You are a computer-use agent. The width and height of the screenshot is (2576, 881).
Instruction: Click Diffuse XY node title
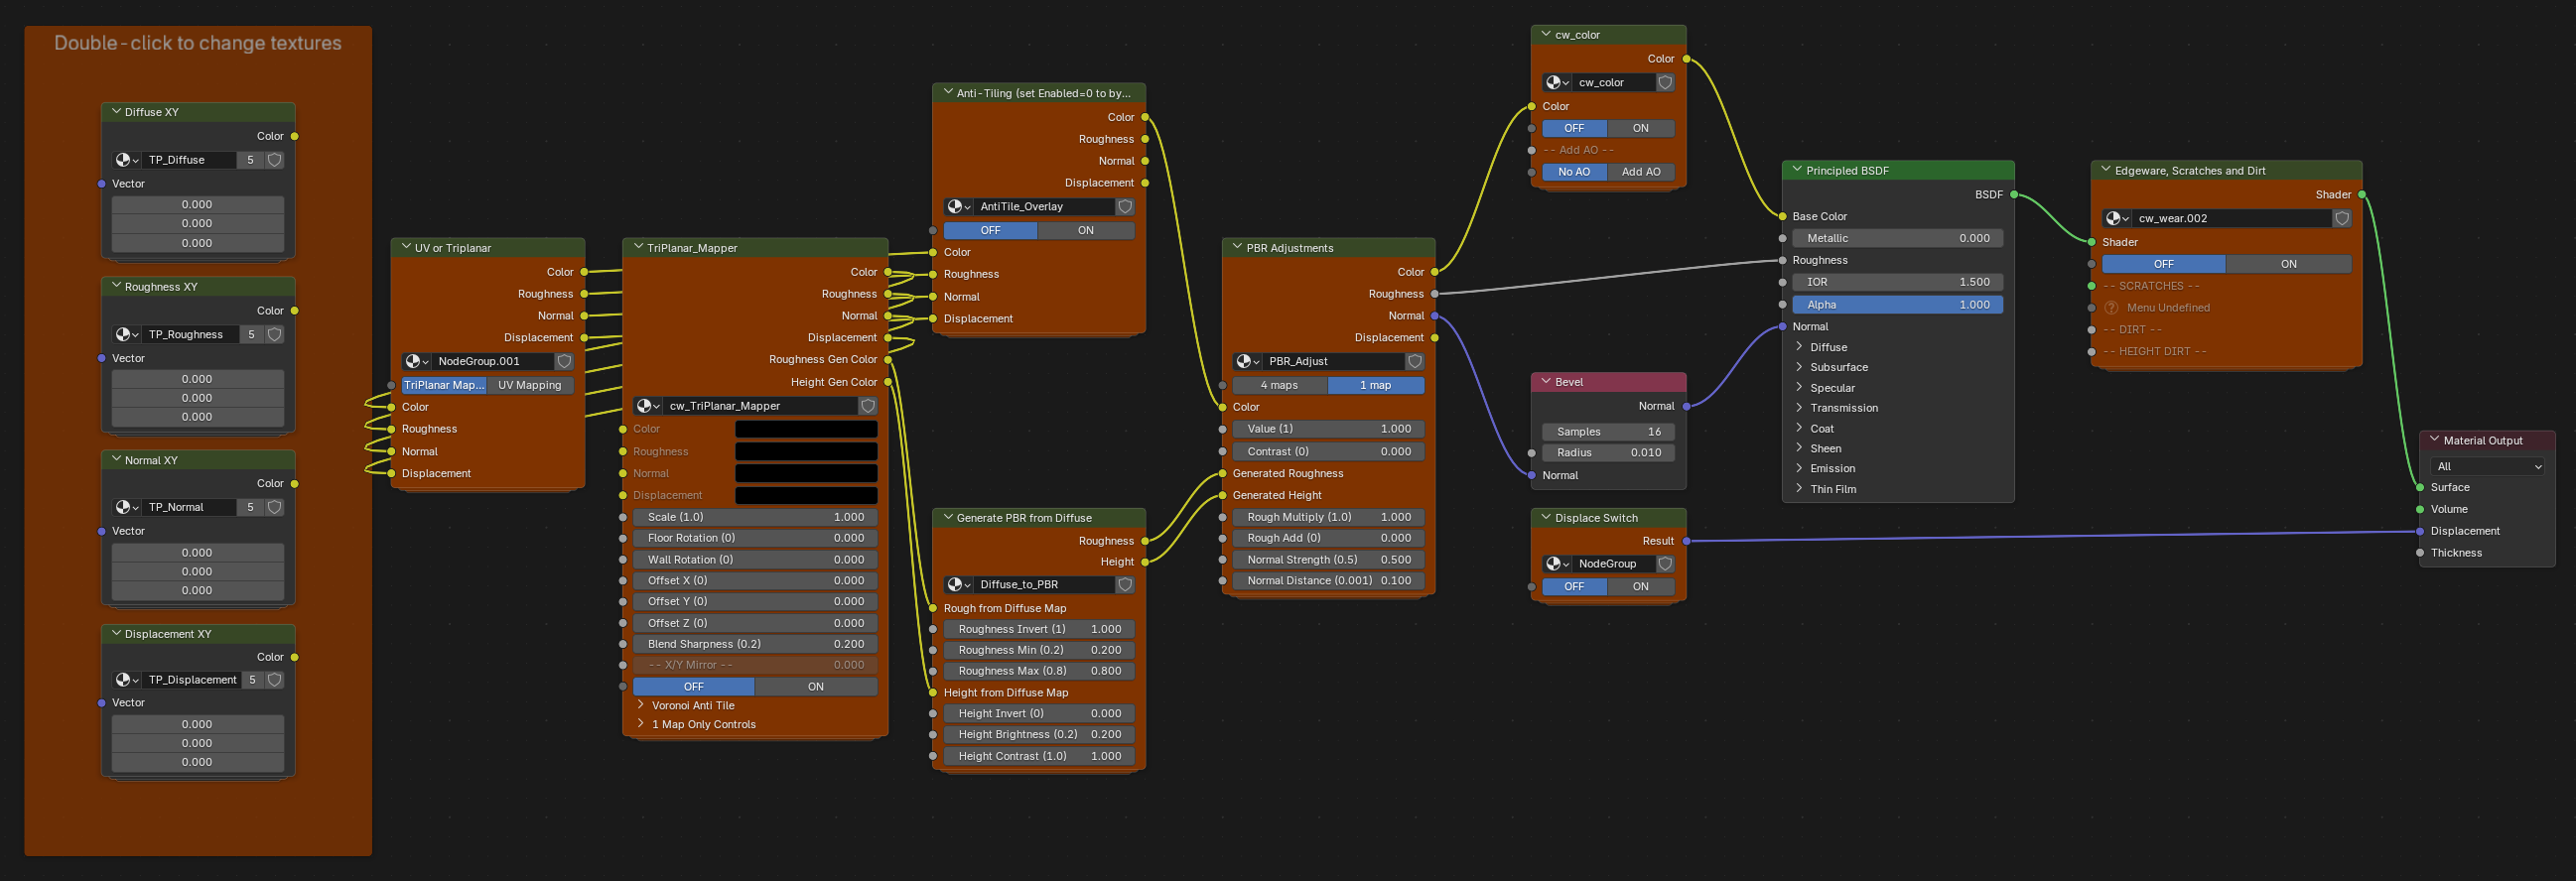tap(152, 113)
